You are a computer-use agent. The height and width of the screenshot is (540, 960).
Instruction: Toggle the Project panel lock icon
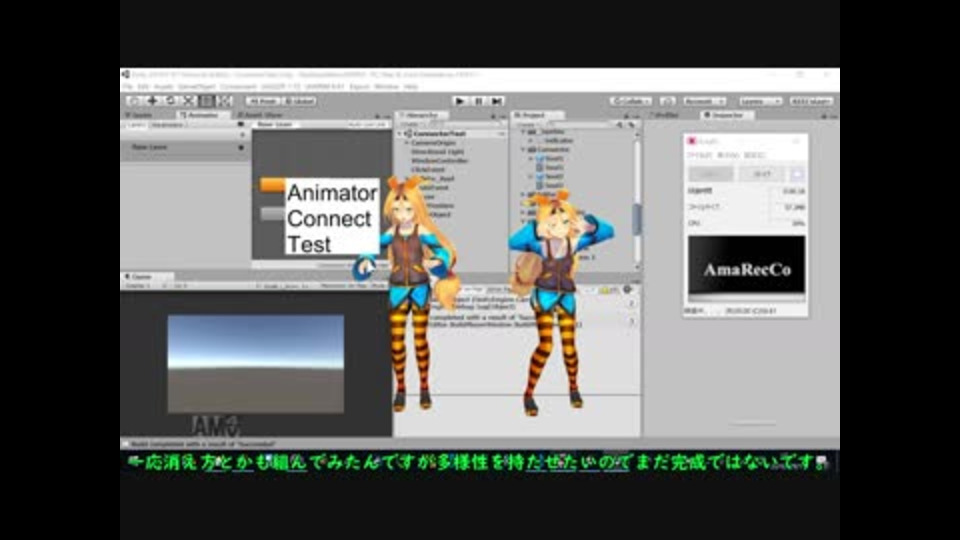point(626,116)
